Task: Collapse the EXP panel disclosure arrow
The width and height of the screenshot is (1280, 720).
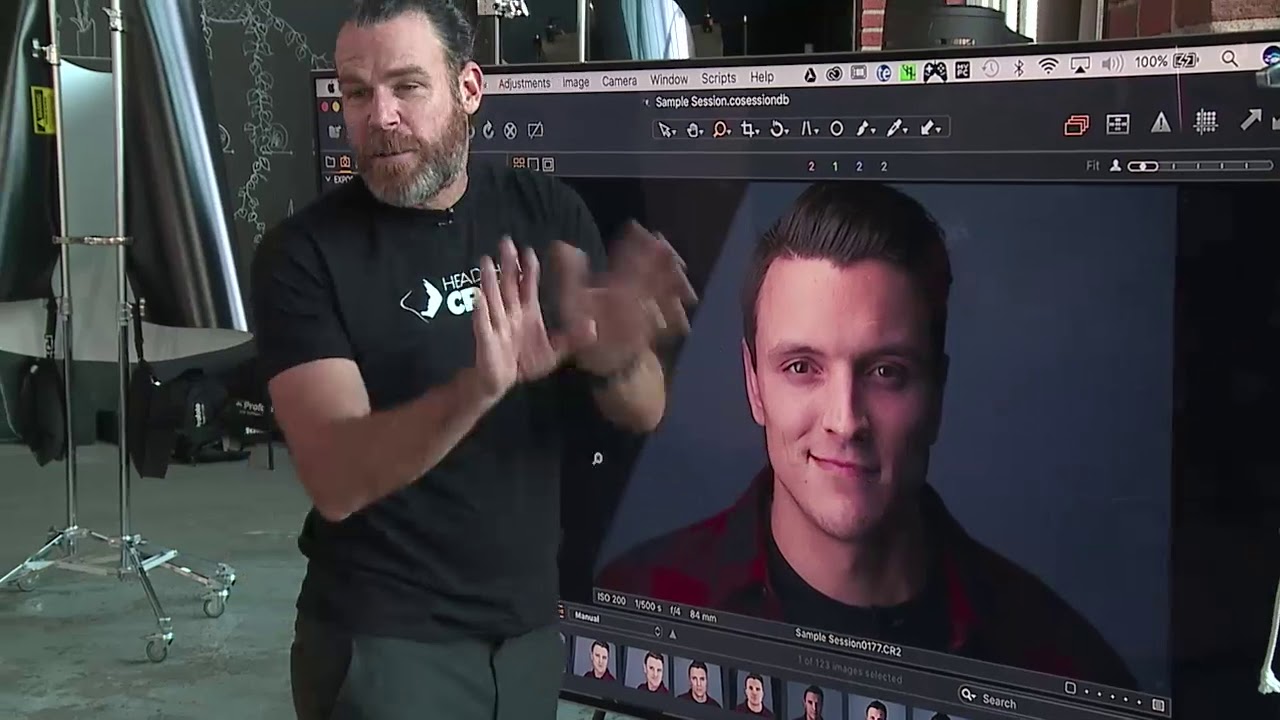Action: pos(326,180)
